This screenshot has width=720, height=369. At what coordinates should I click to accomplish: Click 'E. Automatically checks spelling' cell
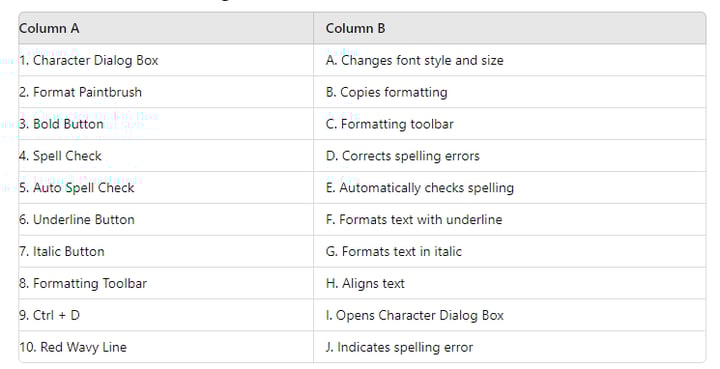[x=510, y=188]
